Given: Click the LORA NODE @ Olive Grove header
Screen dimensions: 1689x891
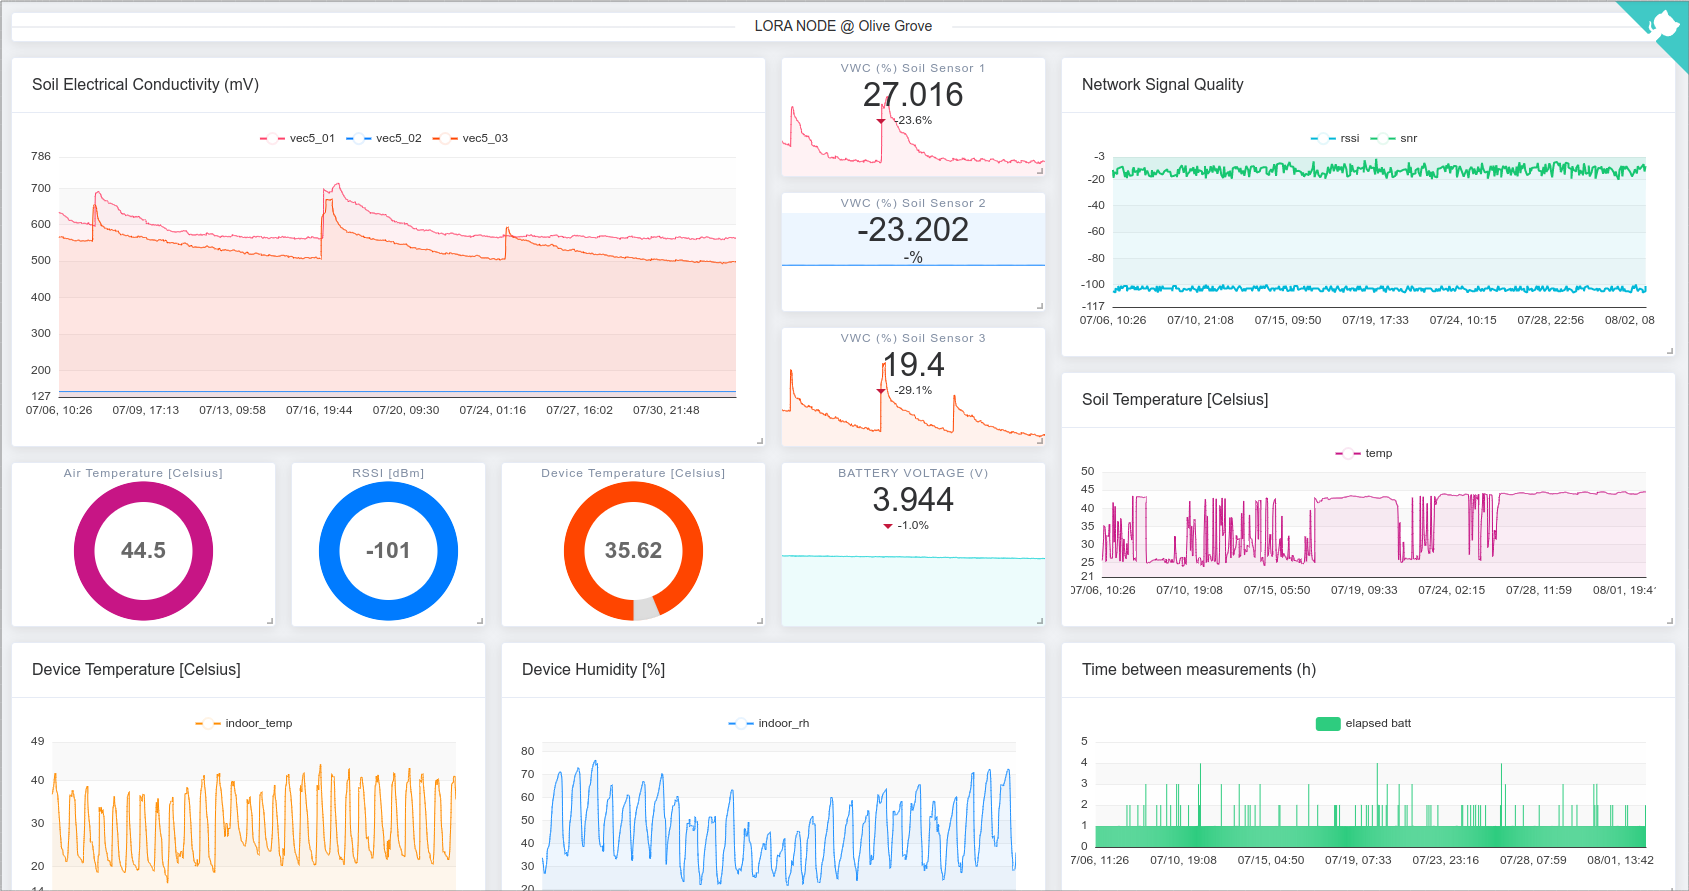Looking at the screenshot, I should coord(843,26).
